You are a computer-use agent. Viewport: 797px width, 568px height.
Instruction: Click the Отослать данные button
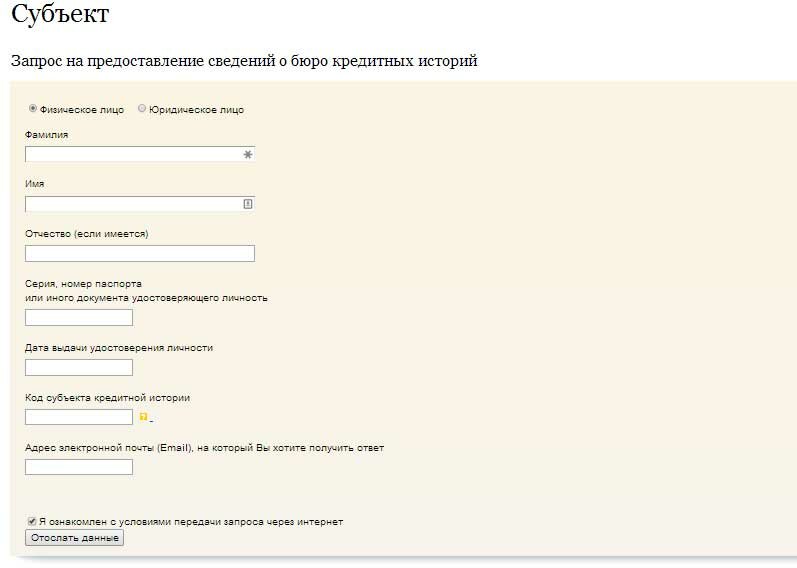pyautogui.click(x=74, y=538)
